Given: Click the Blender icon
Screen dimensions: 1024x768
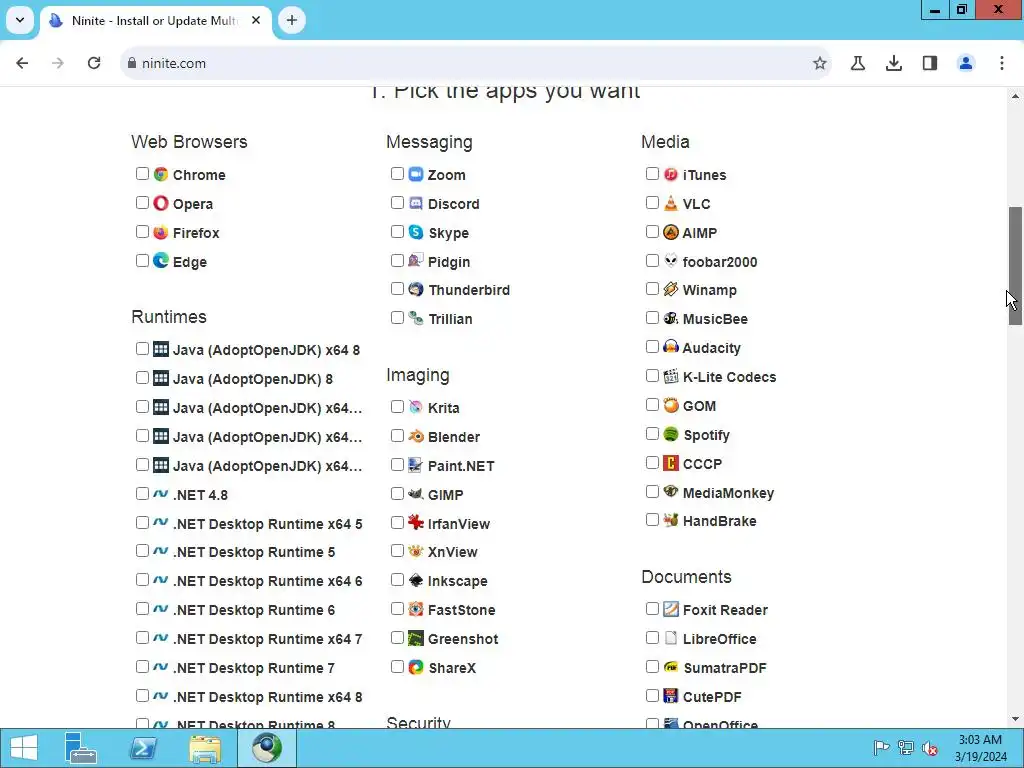Looking at the screenshot, I should [x=416, y=436].
